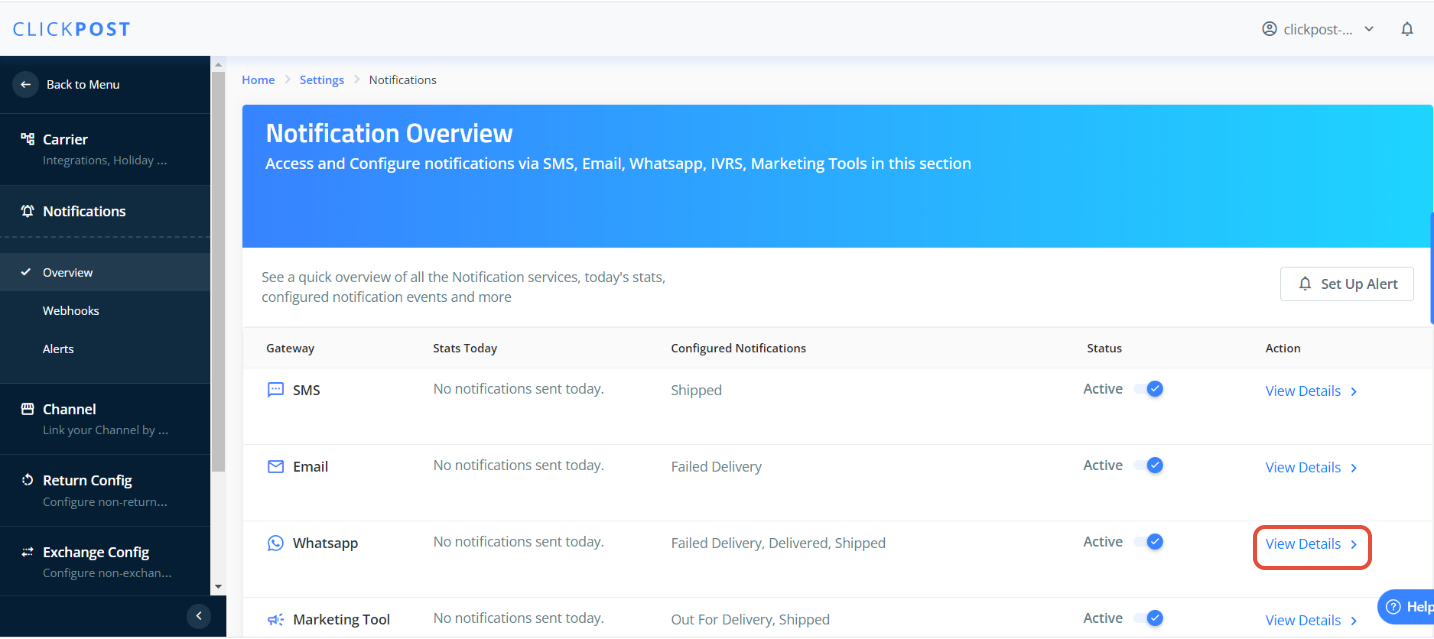Image resolution: width=1434 pixels, height=639 pixels.
Task: Click 'Failed Delivery' in the Email row
Action: [716, 467]
